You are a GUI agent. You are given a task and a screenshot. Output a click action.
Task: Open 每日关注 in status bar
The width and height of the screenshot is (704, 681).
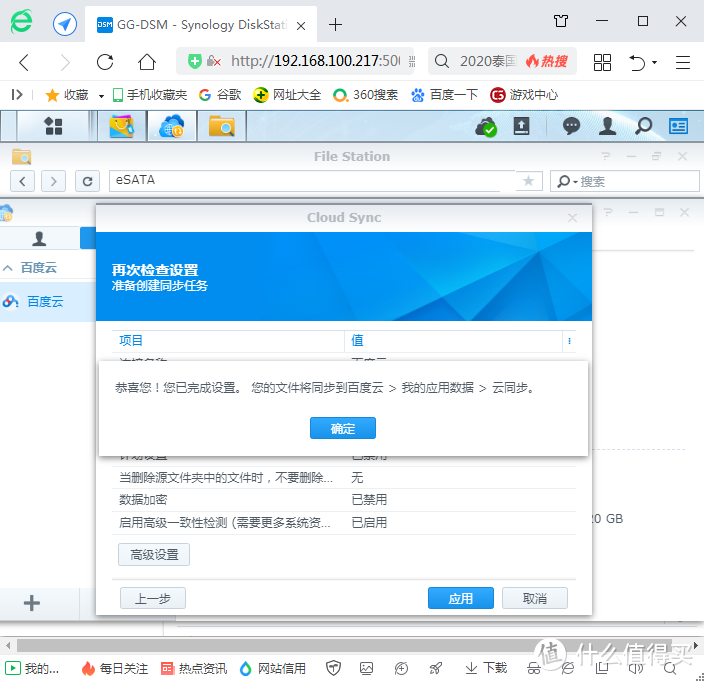click(x=115, y=668)
